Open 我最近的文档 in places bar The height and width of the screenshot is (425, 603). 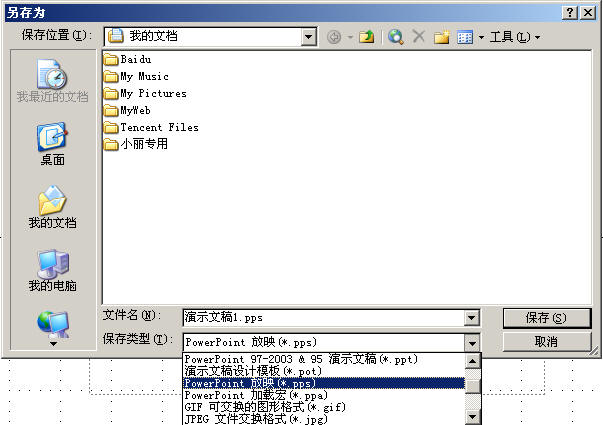point(53,81)
